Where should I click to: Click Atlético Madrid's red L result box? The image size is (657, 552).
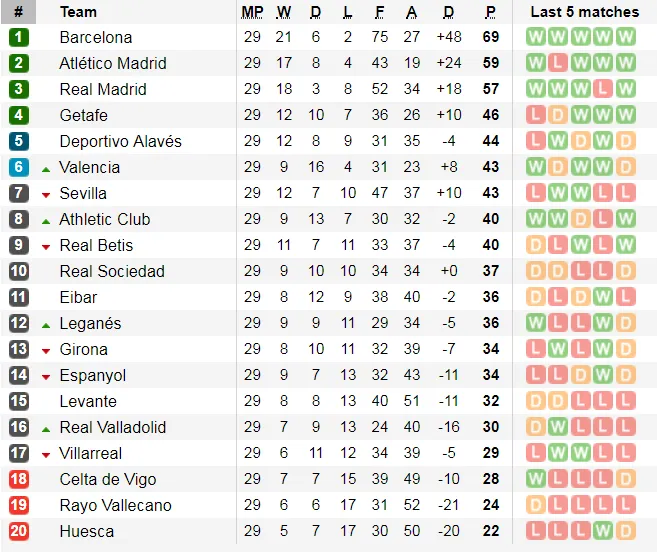tap(558, 63)
